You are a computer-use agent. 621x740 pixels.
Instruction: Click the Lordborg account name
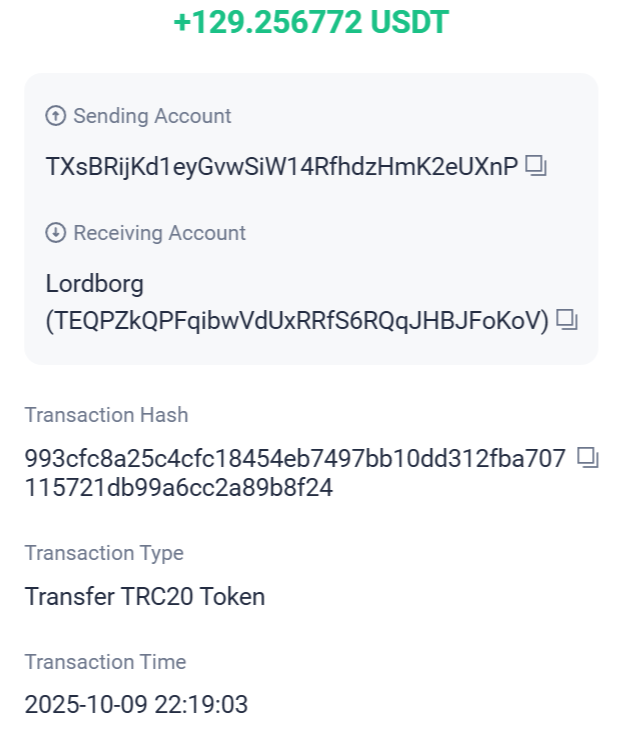(x=95, y=284)
